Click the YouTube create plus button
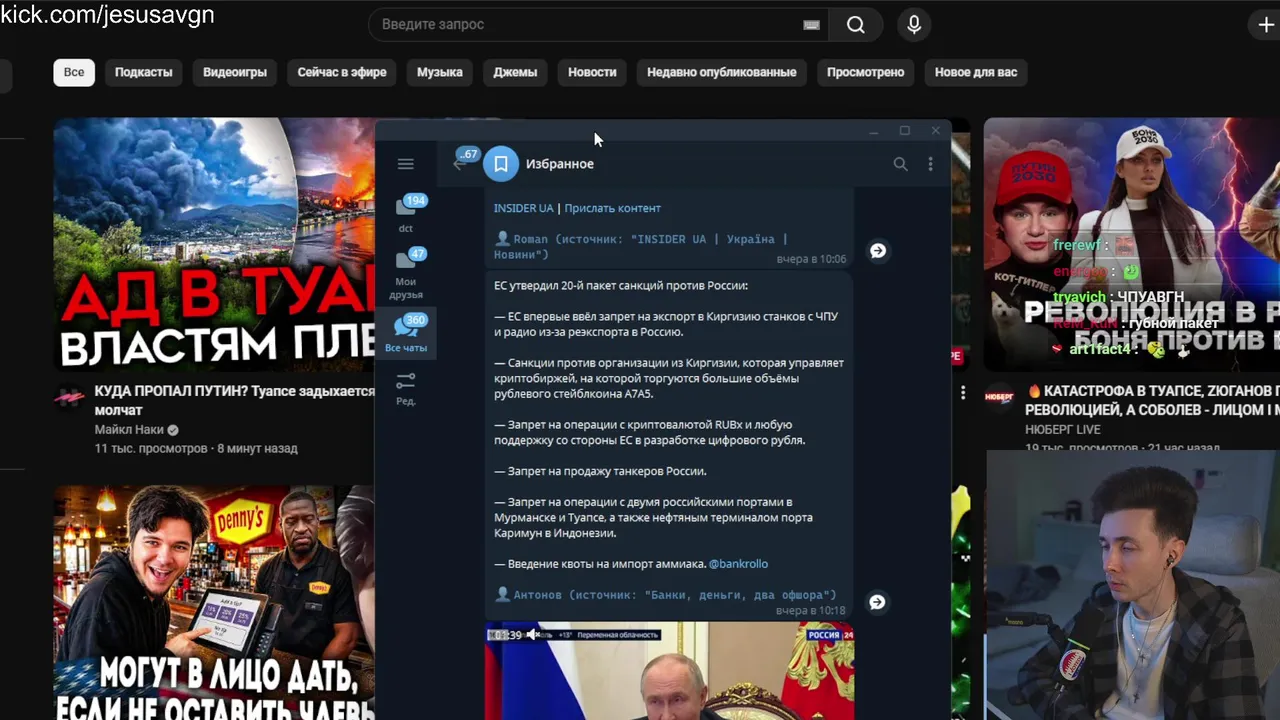This screenshot has height=720, width=1280. pos(1265,25)
